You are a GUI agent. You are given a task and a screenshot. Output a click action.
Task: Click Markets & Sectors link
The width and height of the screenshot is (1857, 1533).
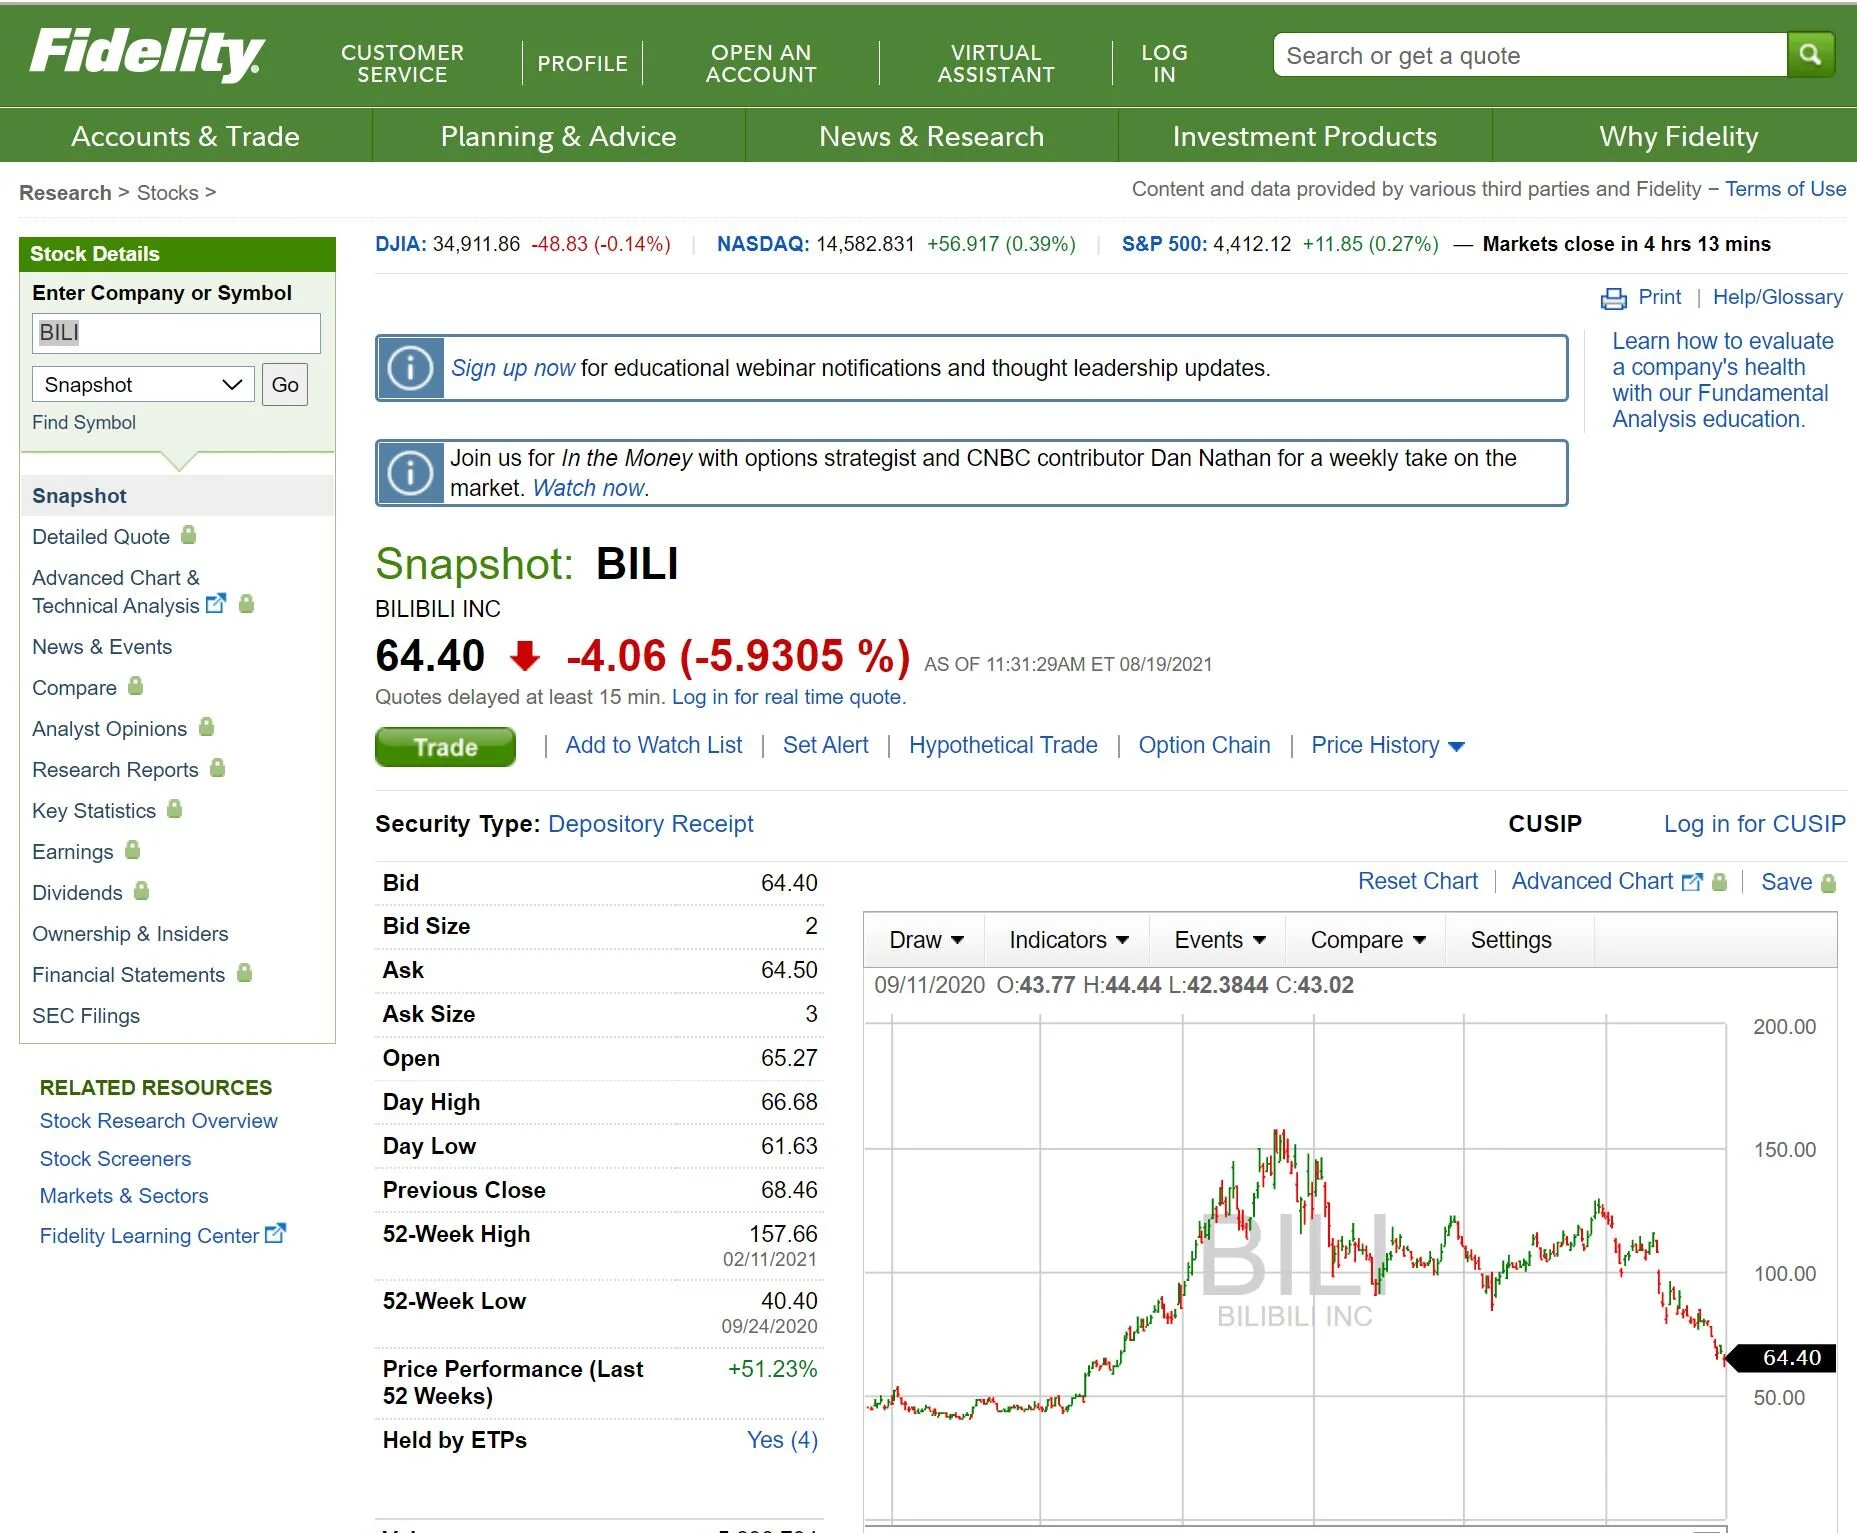124,1196
